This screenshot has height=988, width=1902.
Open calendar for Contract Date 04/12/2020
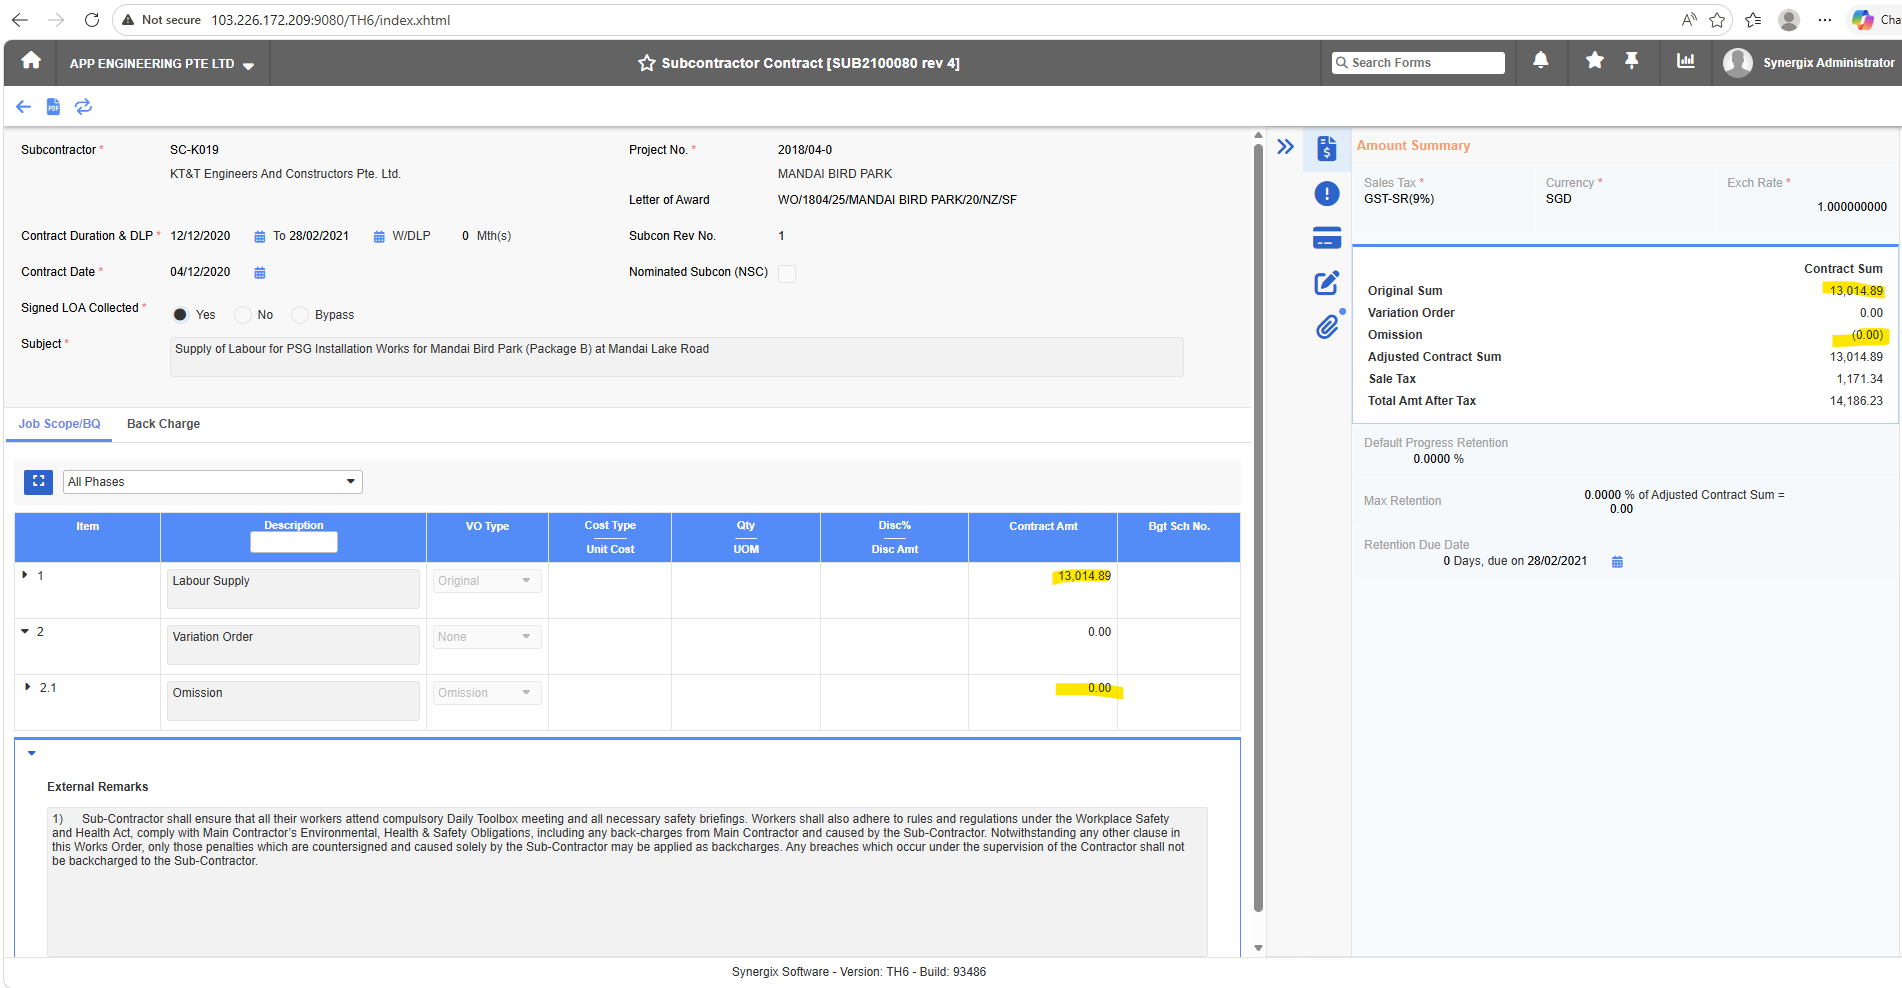click(x=260, y=273)
